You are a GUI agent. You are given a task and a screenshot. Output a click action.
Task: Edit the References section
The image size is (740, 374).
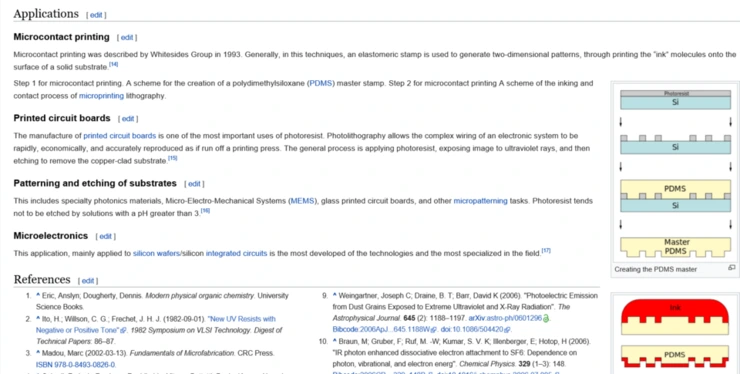click(x=88, y=280)
